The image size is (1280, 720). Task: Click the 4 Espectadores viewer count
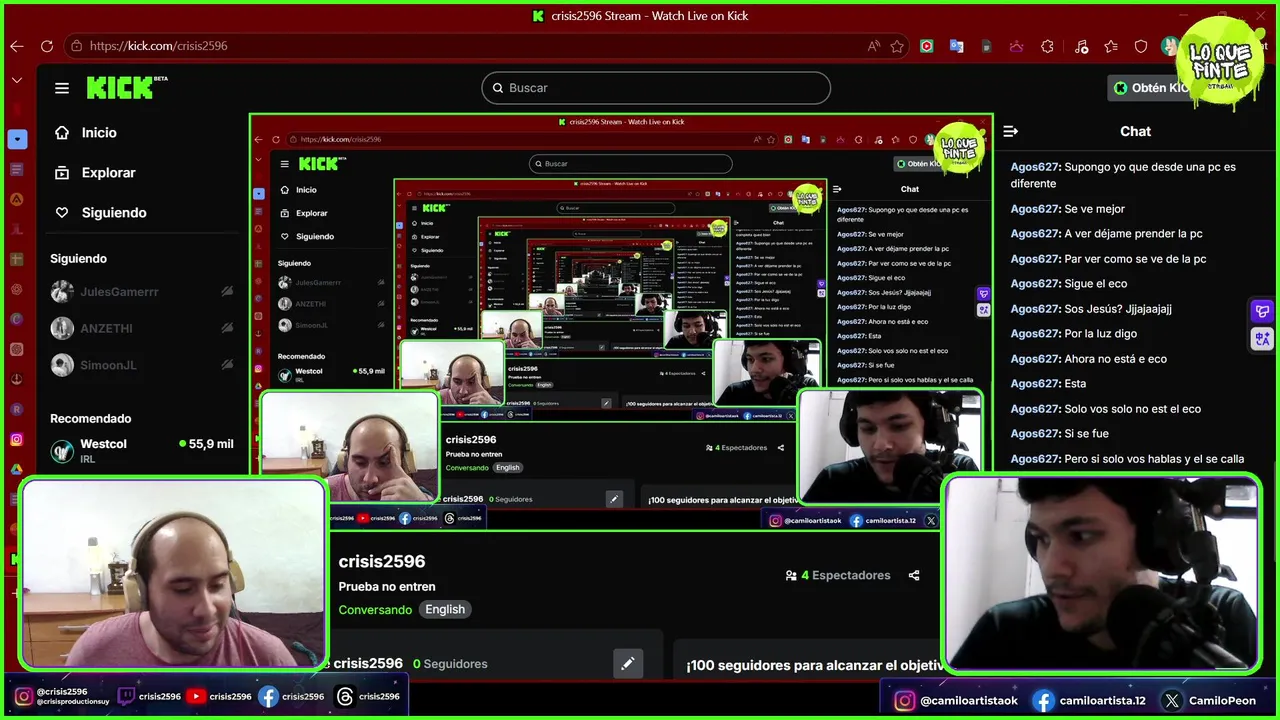[838, 575]
